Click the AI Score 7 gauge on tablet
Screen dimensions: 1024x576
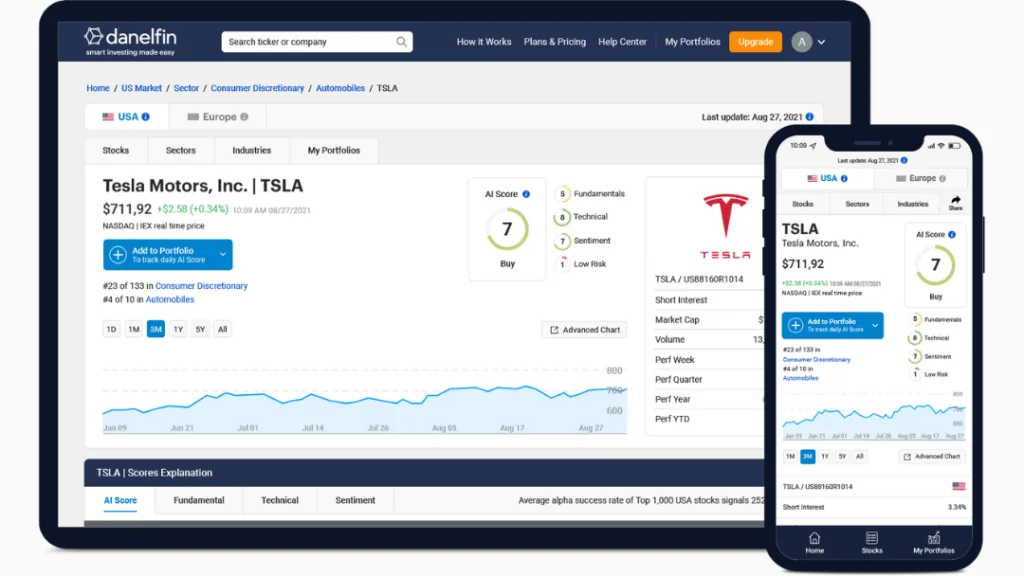507,229
